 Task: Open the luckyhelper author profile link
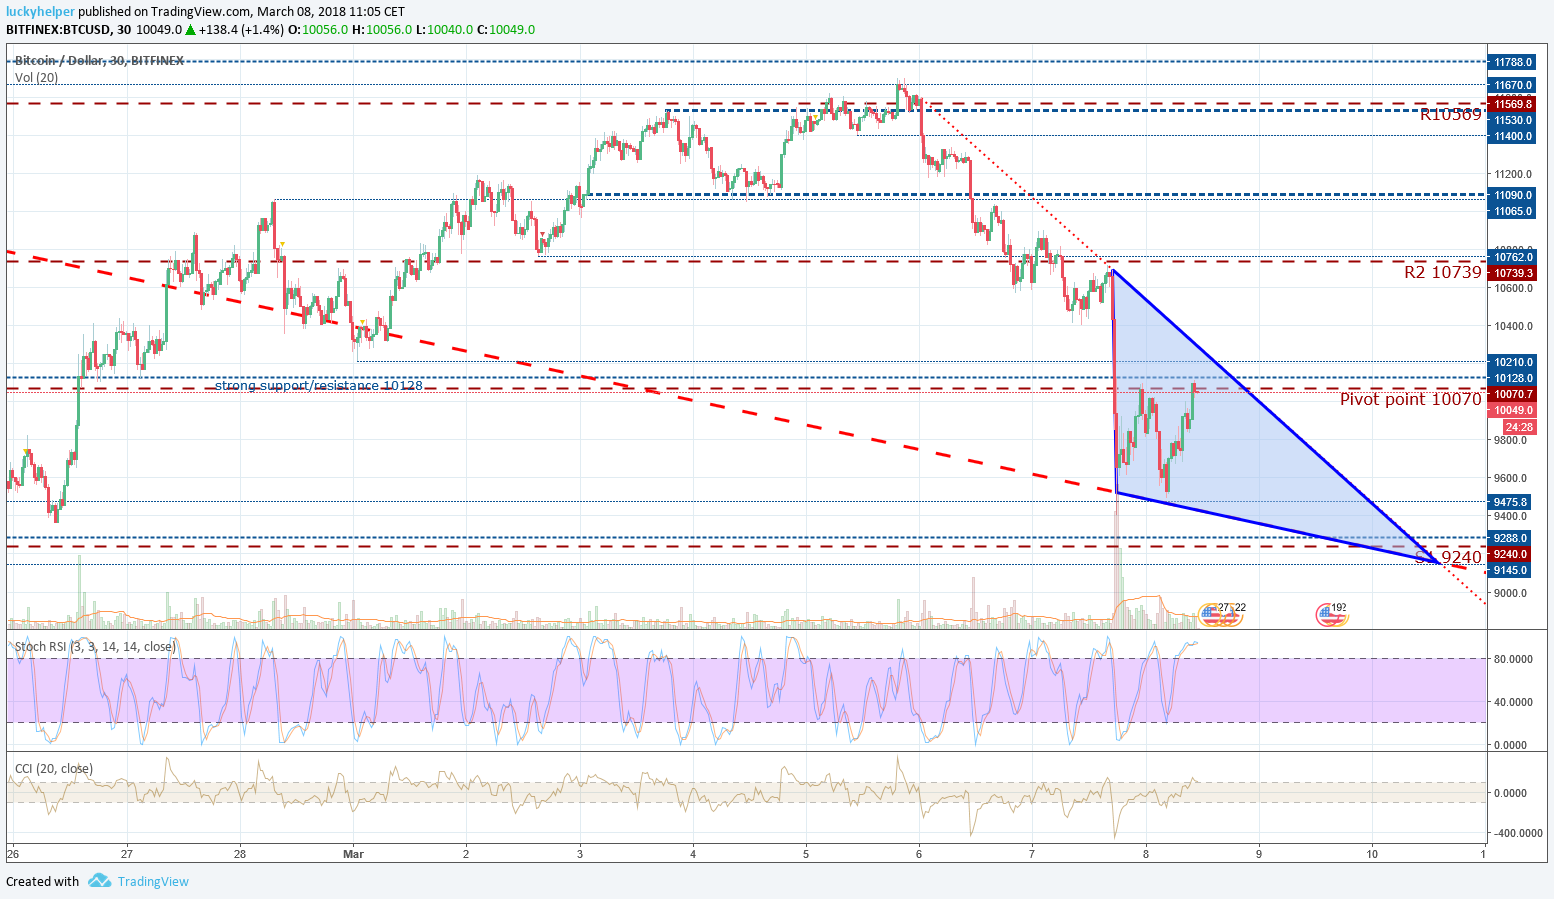(40, 12)
